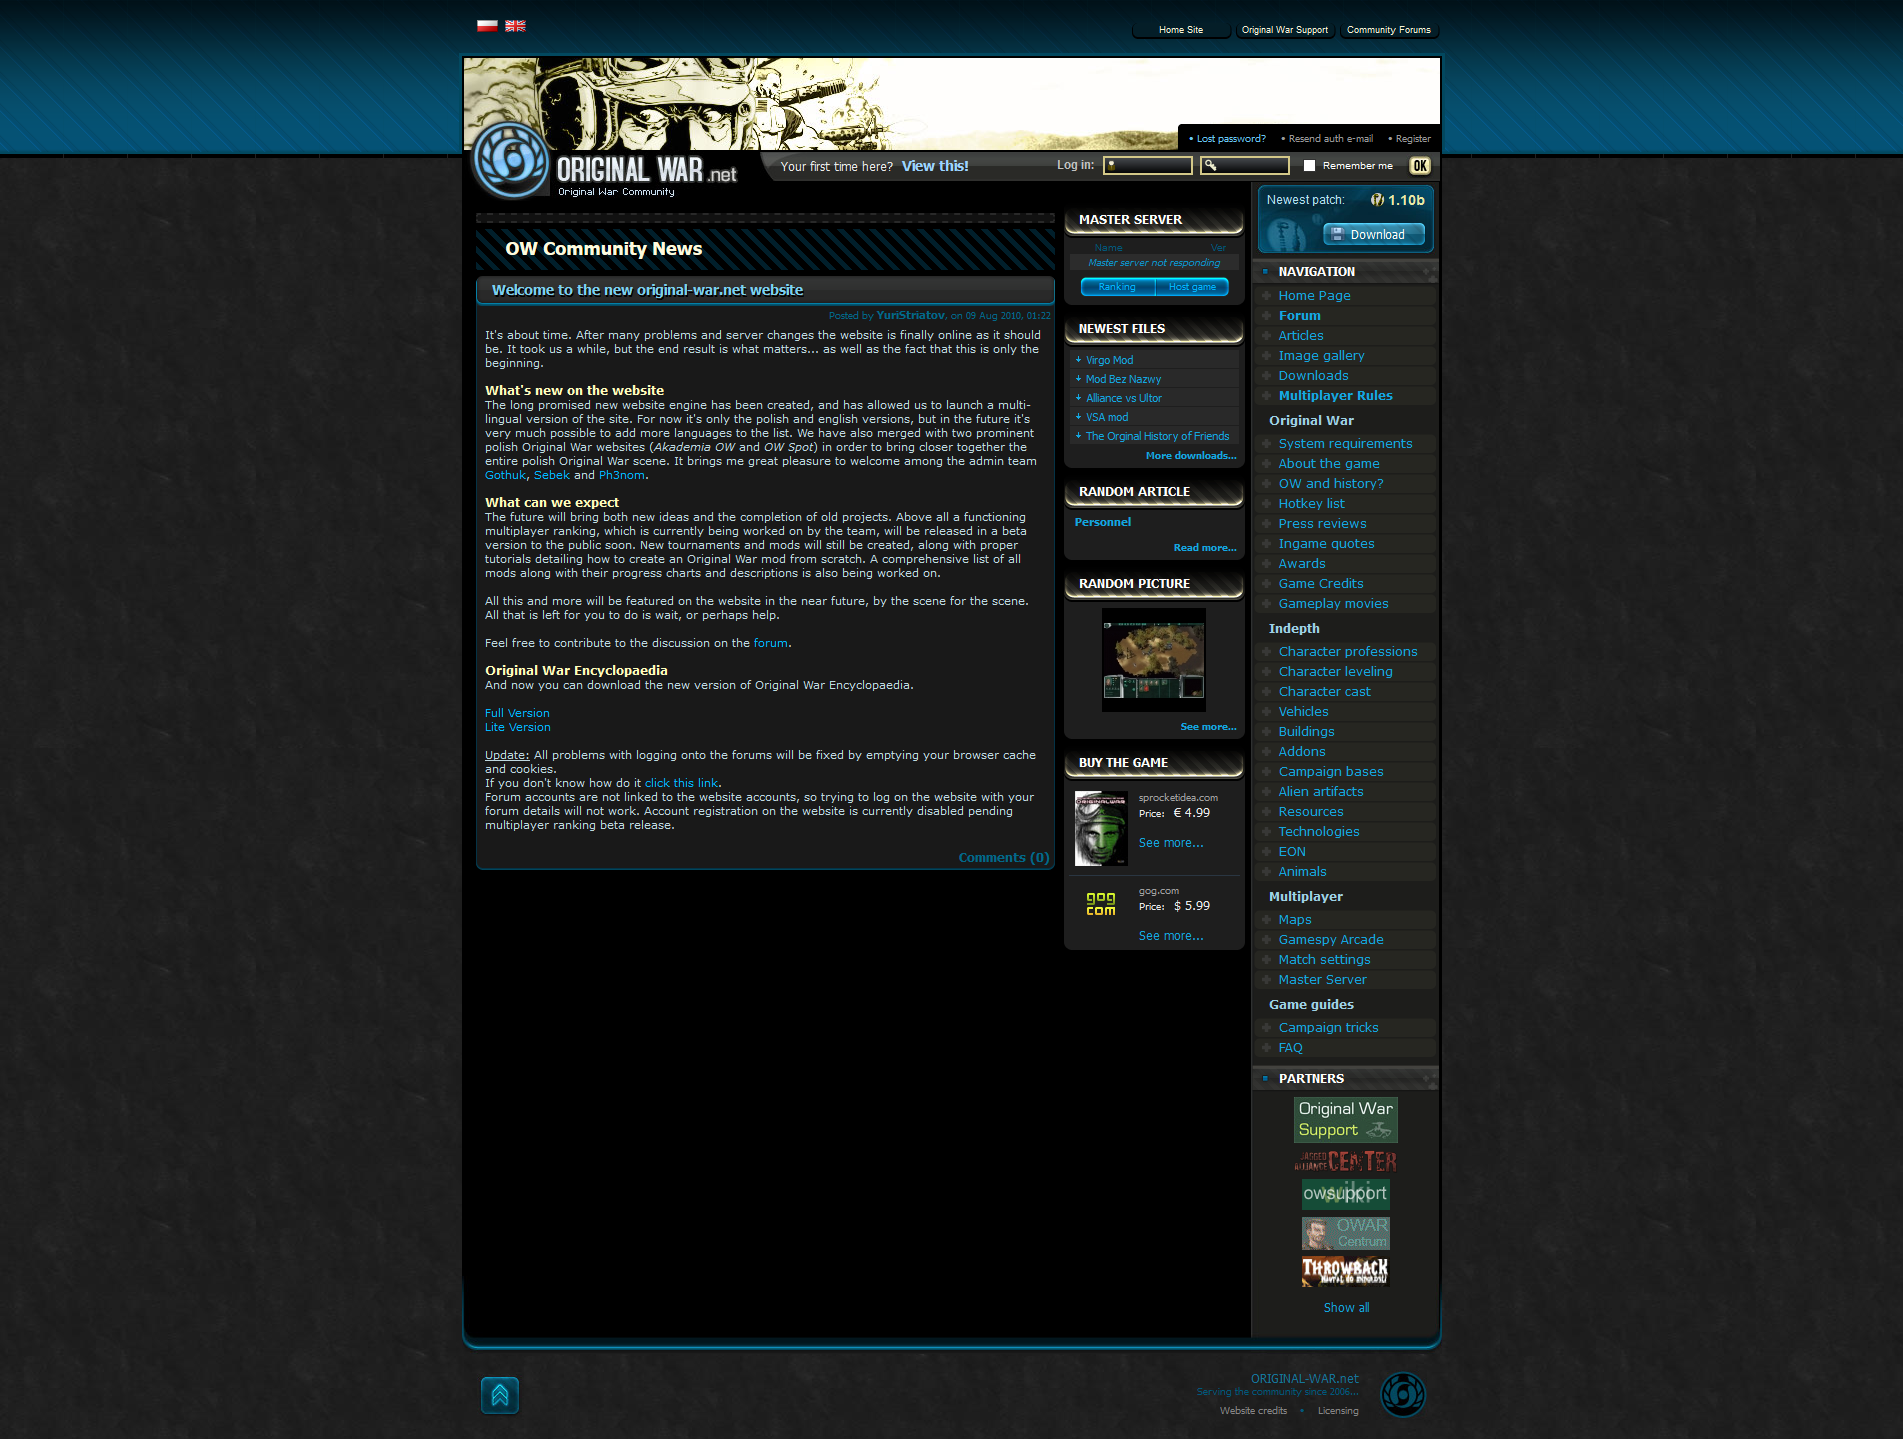The height and width of the screenshot is (1439, 1903).
Task: Open Home Site top menu
Action: point(1181,30)
